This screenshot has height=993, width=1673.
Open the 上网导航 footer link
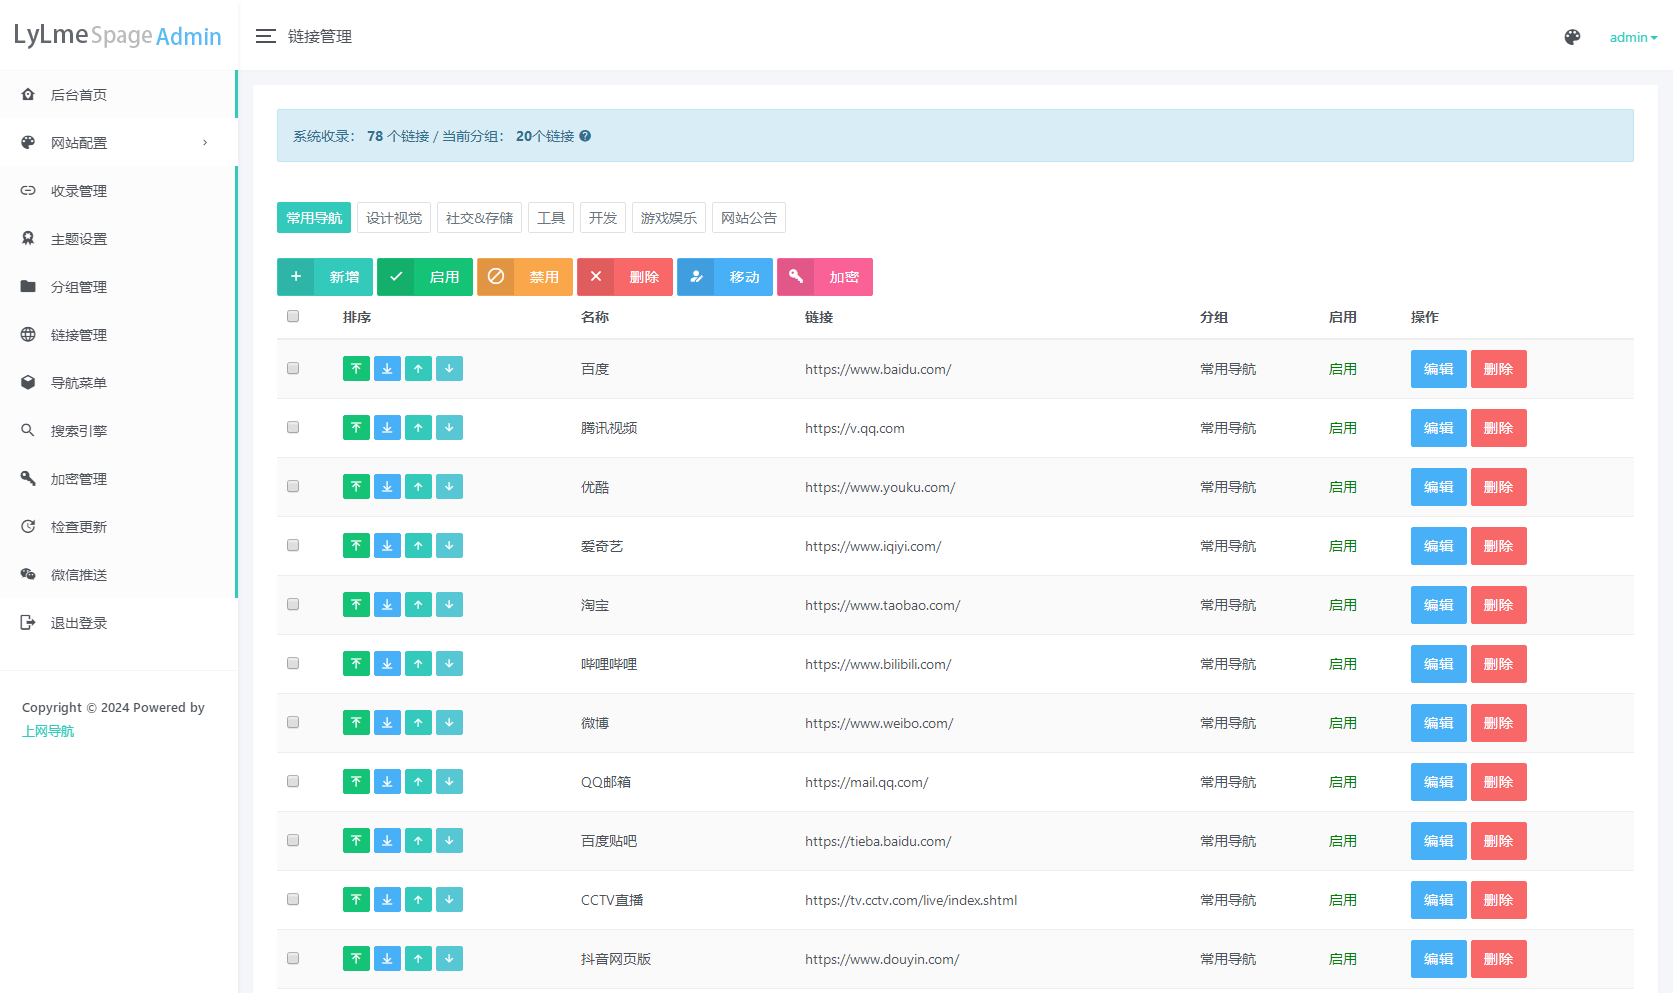(x=46, y=730)
